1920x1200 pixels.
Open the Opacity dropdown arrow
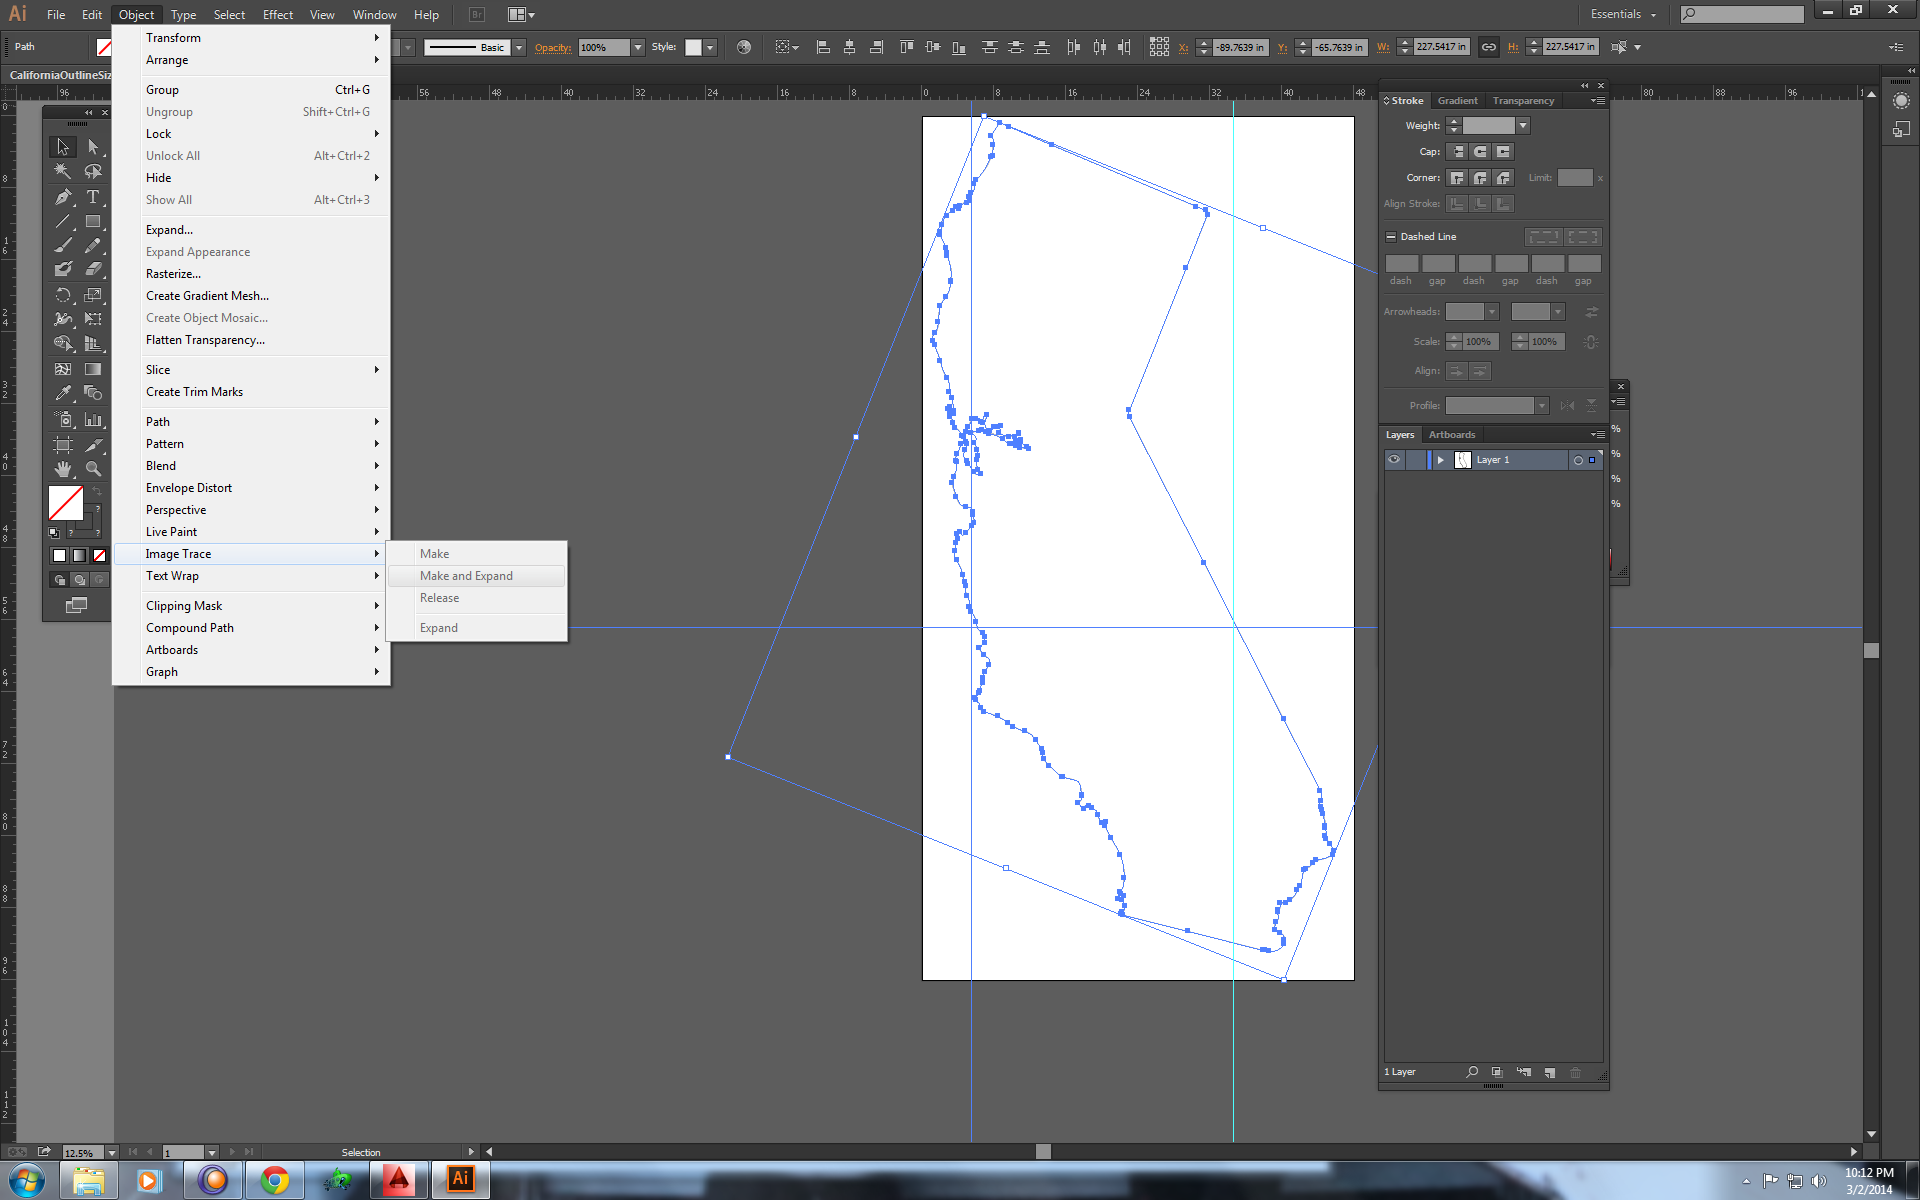click(x=637, y=47)
